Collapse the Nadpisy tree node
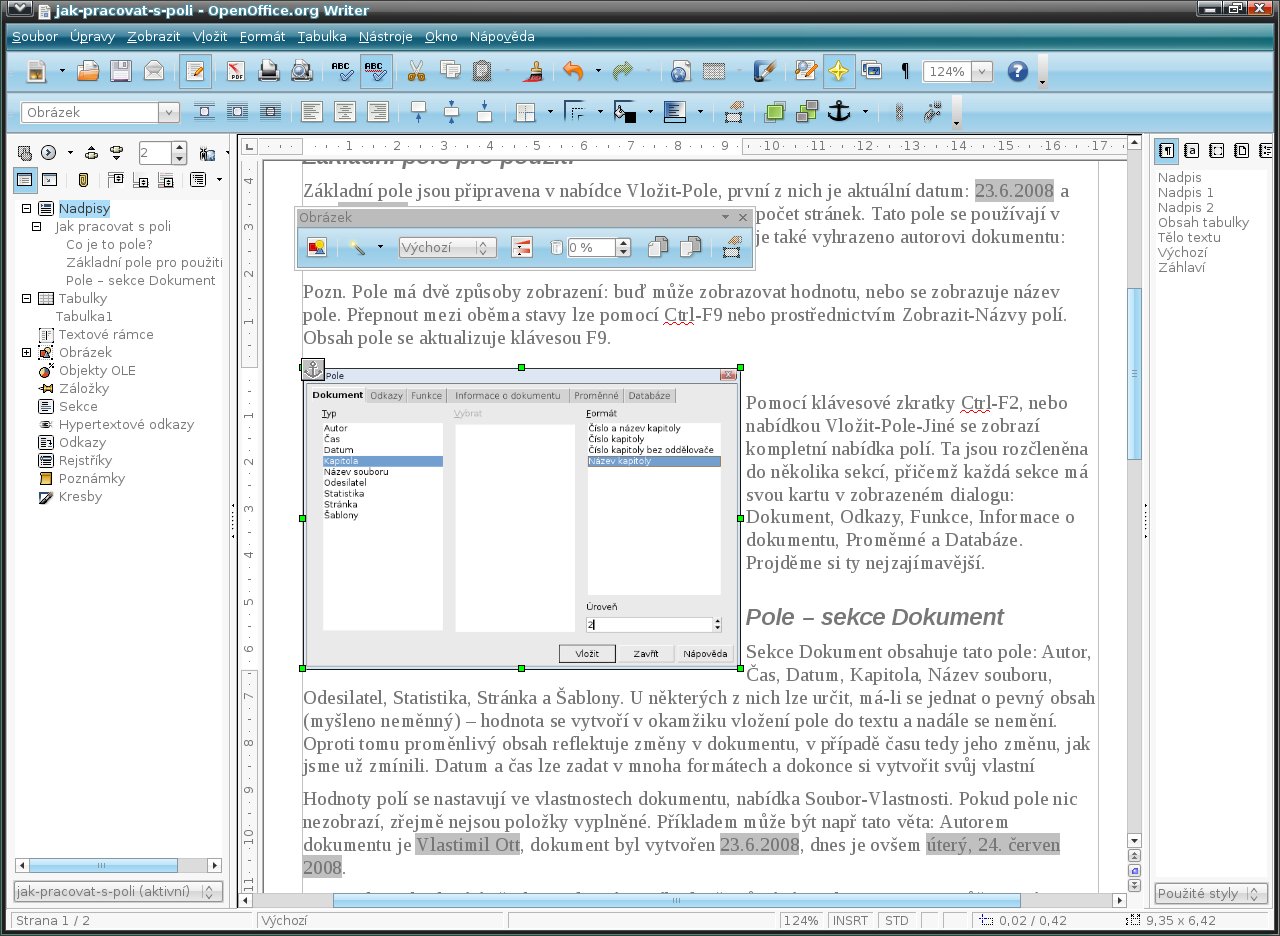Image resolution: width=1280 pixels, height=936 pixels. point(27,209)
